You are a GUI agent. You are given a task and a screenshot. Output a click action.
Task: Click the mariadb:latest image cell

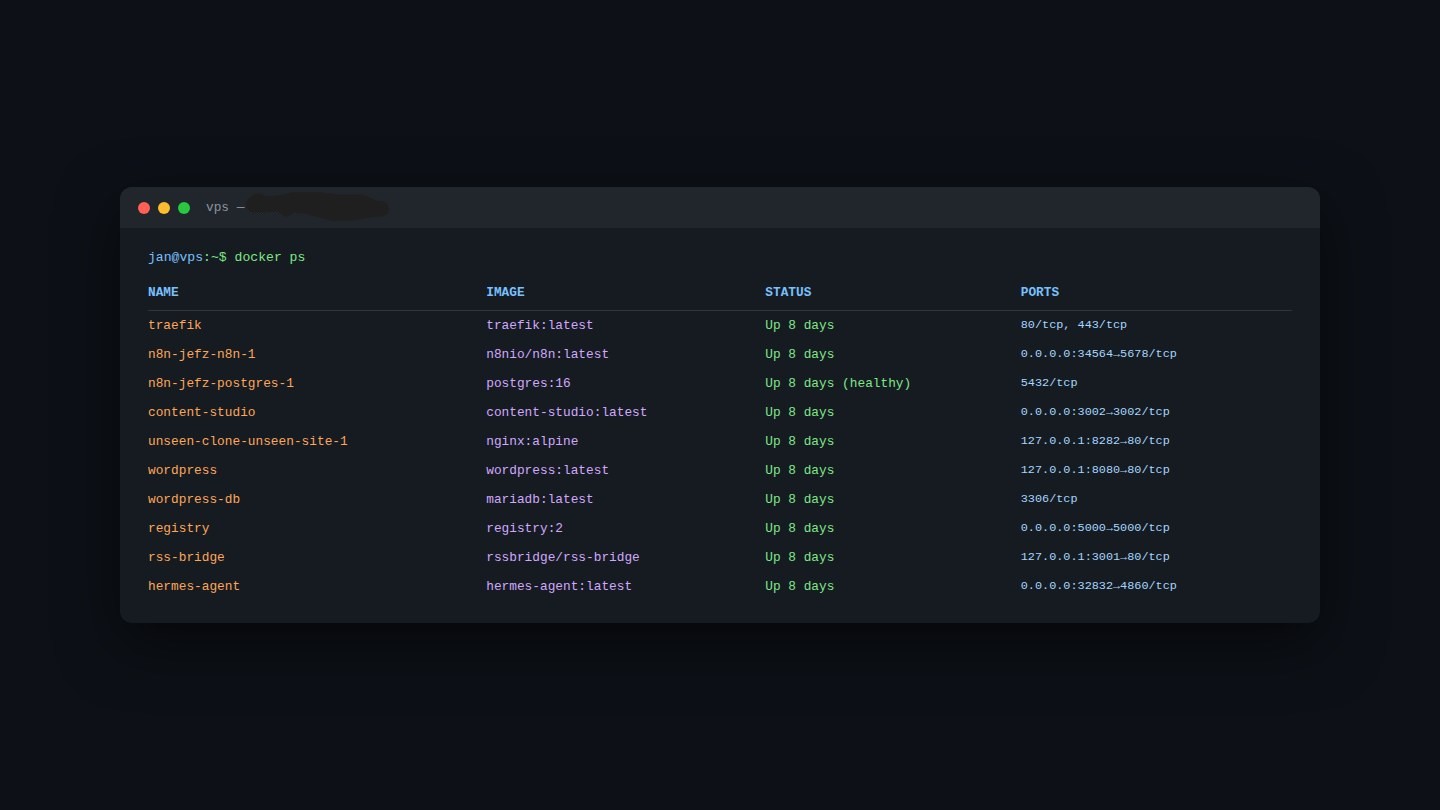(x=540, y=499)
